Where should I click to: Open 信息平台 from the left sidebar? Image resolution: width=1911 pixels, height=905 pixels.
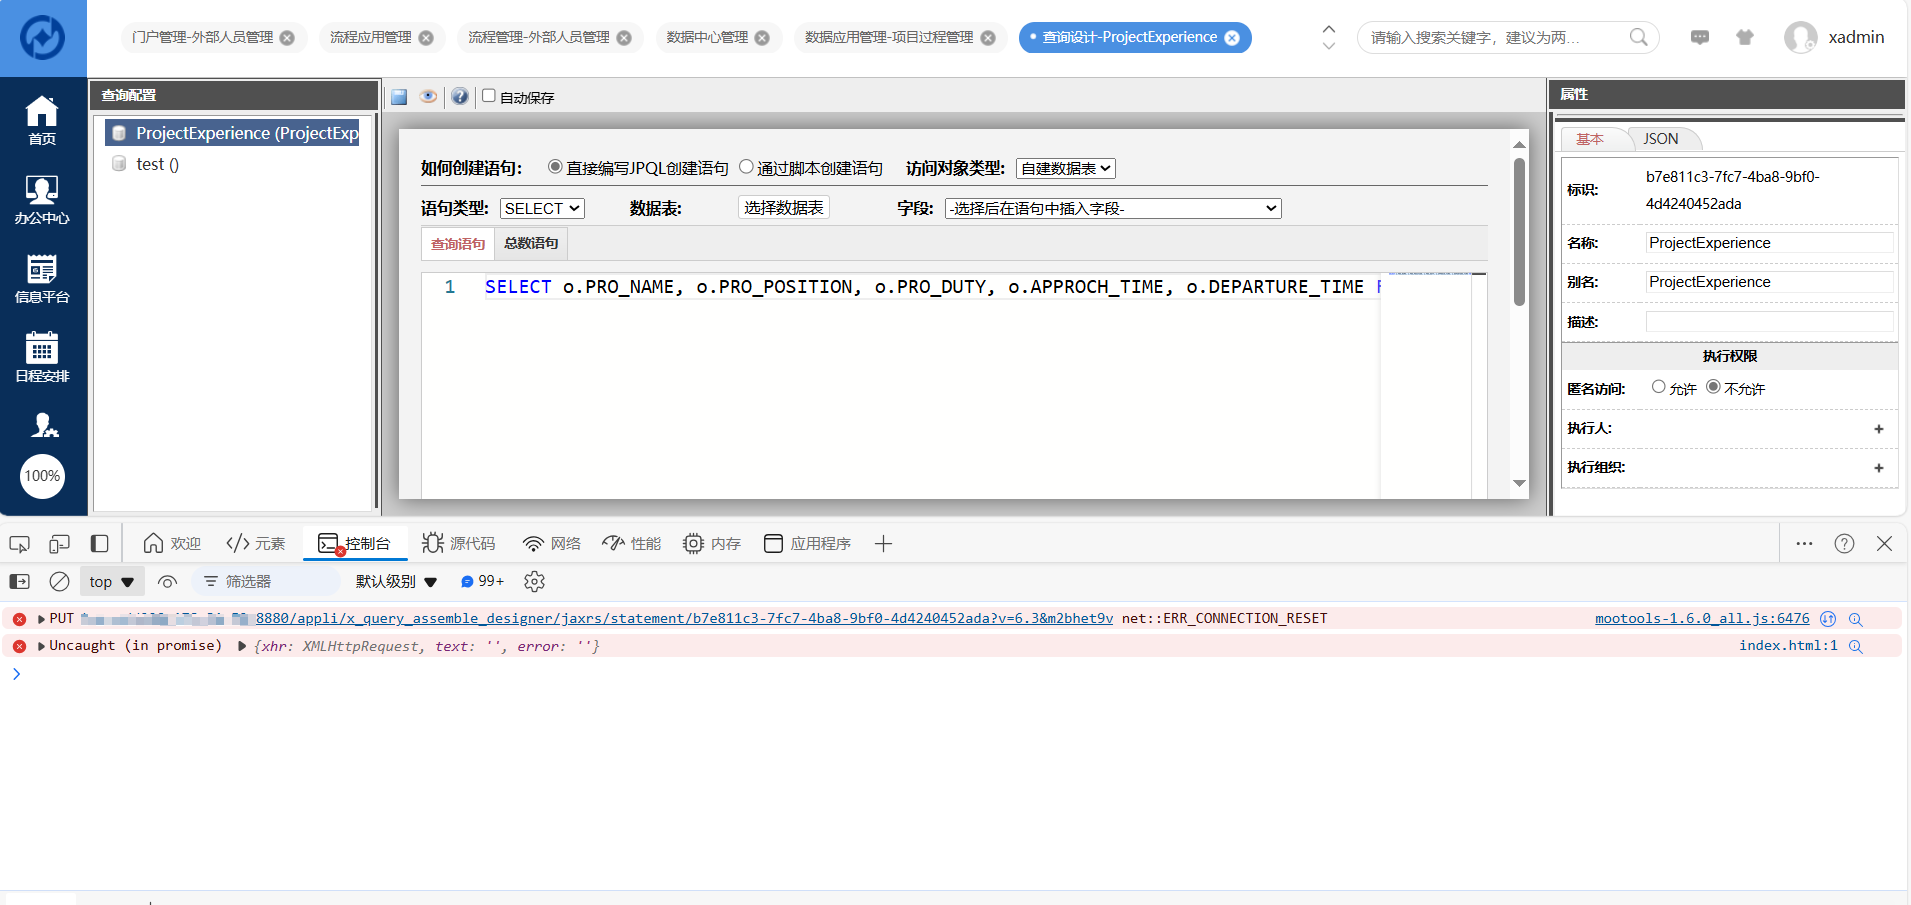coord(42,278)
